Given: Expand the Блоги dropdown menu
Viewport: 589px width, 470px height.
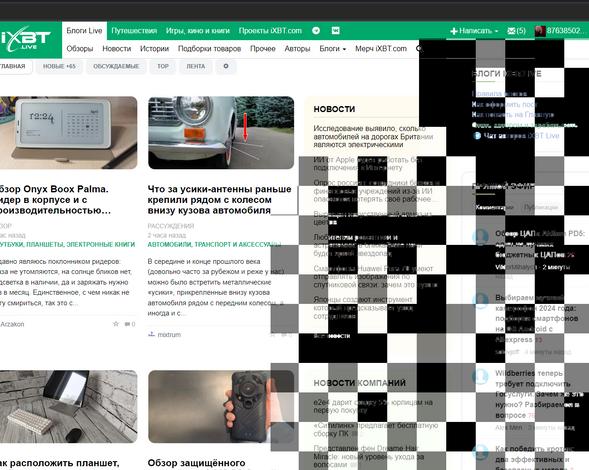Looking at the screenshot, I should coord(332,49).
